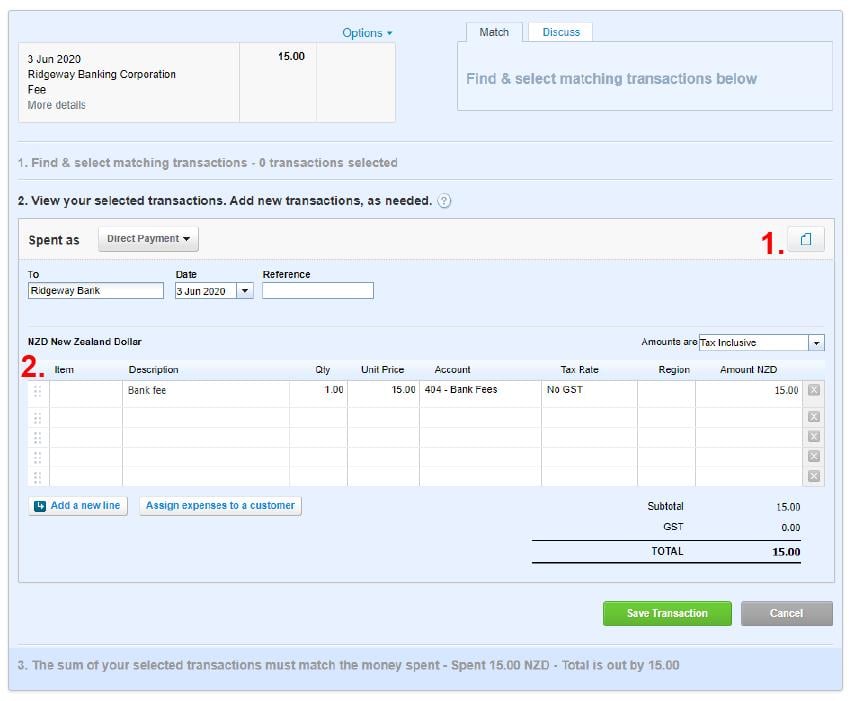Switch to the Discuss tab

point(561,32)
